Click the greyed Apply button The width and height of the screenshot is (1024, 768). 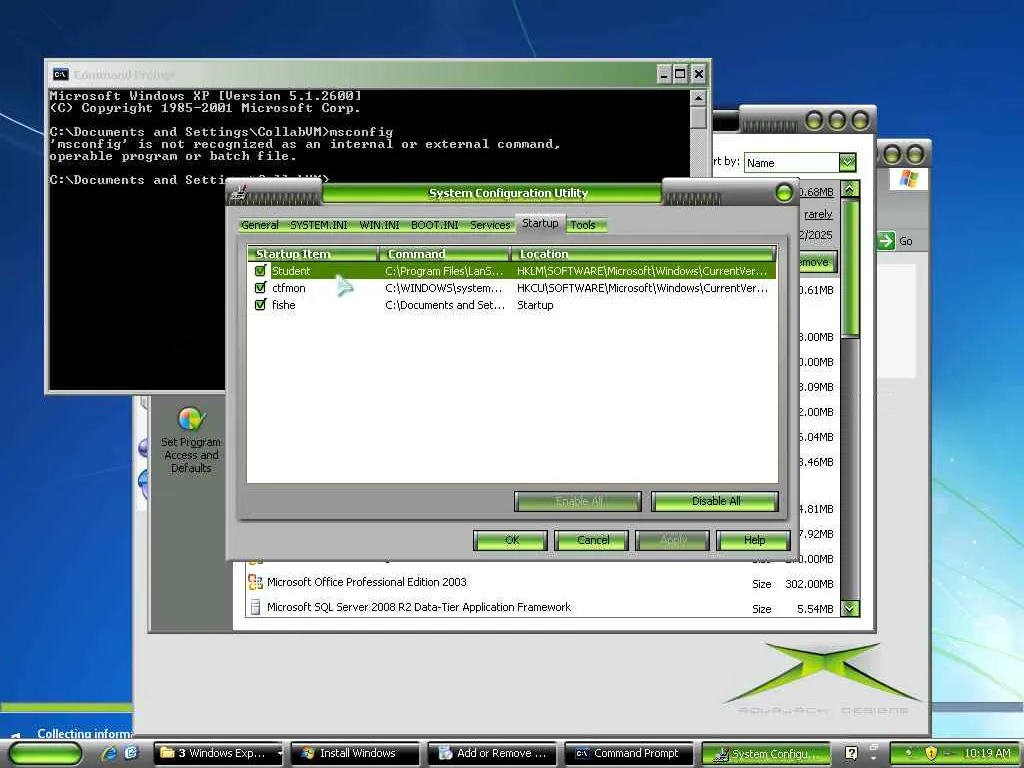pos(673,540)
